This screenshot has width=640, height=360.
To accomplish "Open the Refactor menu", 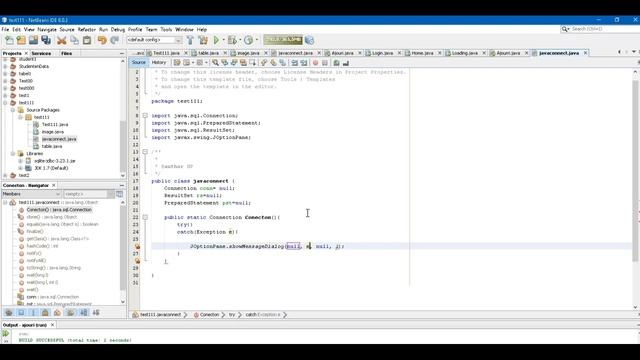I will point(87,29).
